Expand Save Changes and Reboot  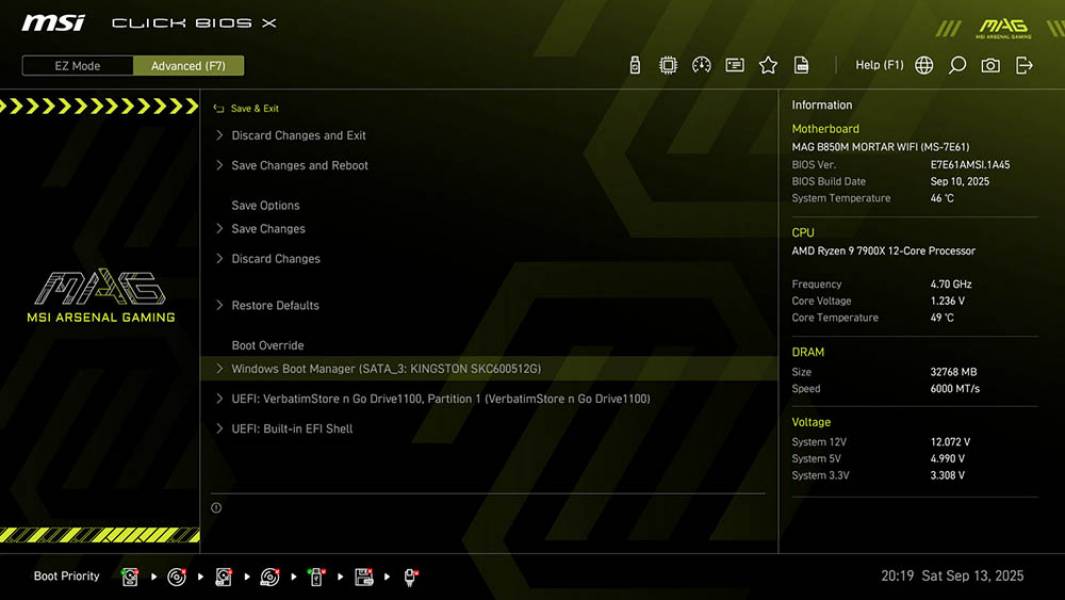pyautogui.click(x=297, y=165)
